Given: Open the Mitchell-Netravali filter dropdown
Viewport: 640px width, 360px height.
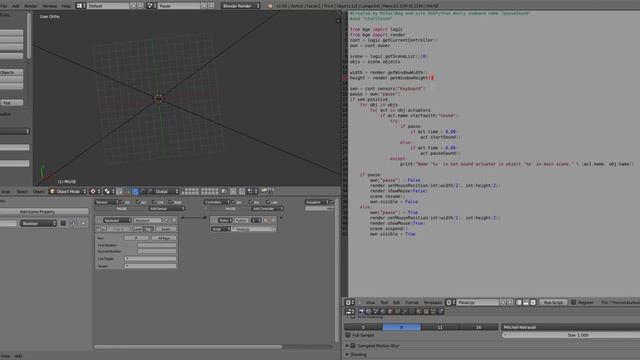Looking at the screenshot, I should 571,327.
